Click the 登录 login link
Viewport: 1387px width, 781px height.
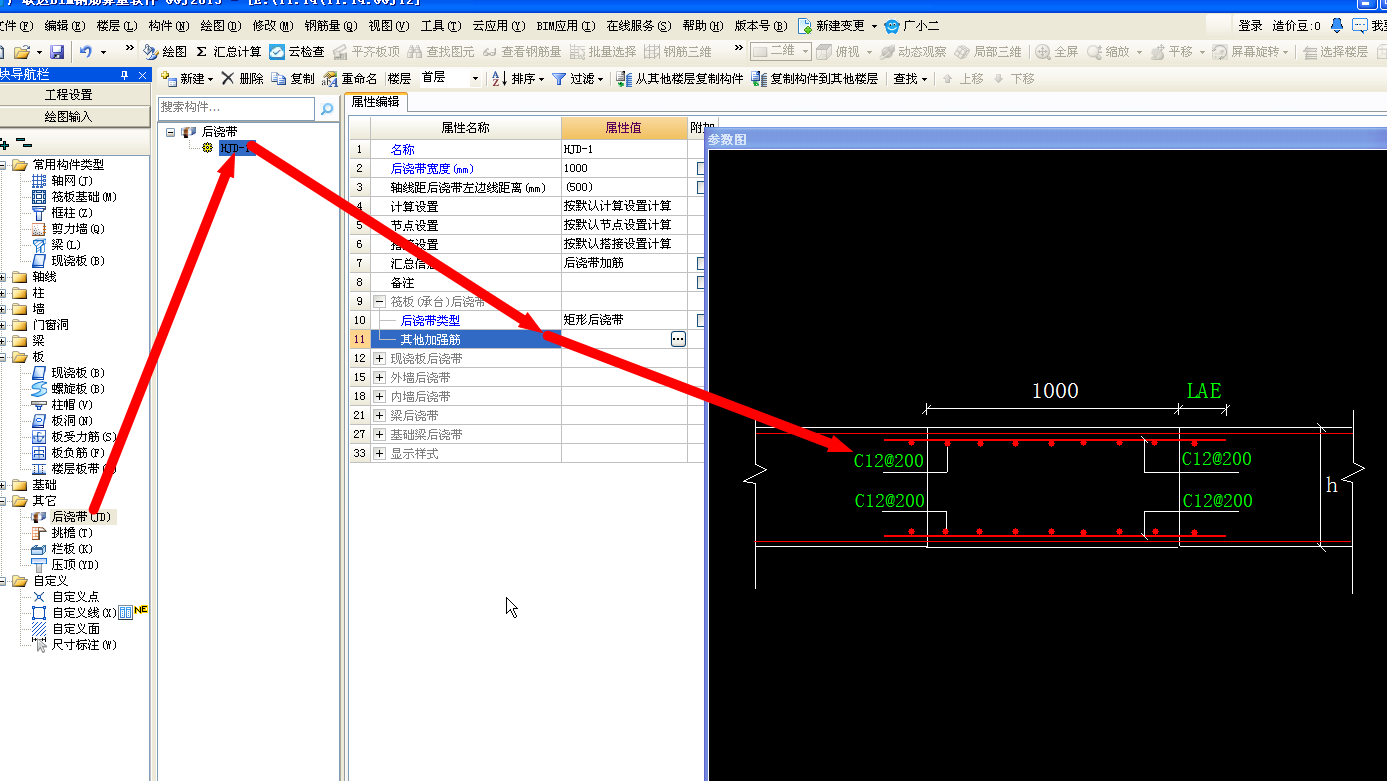pos(1250,26)
